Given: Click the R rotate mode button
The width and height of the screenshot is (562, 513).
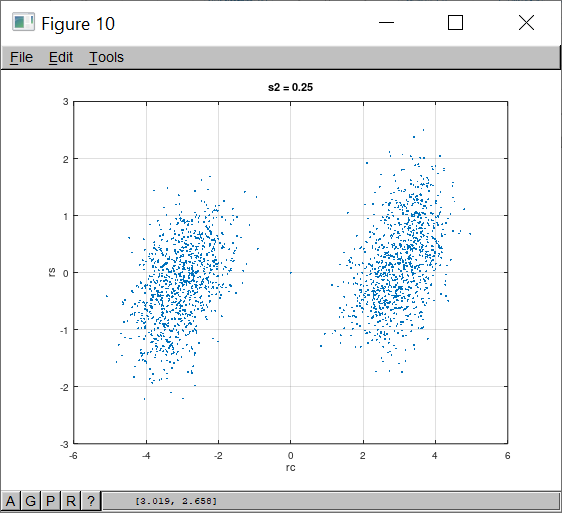Looking at the screenshot, I should (x=71, y=501).
